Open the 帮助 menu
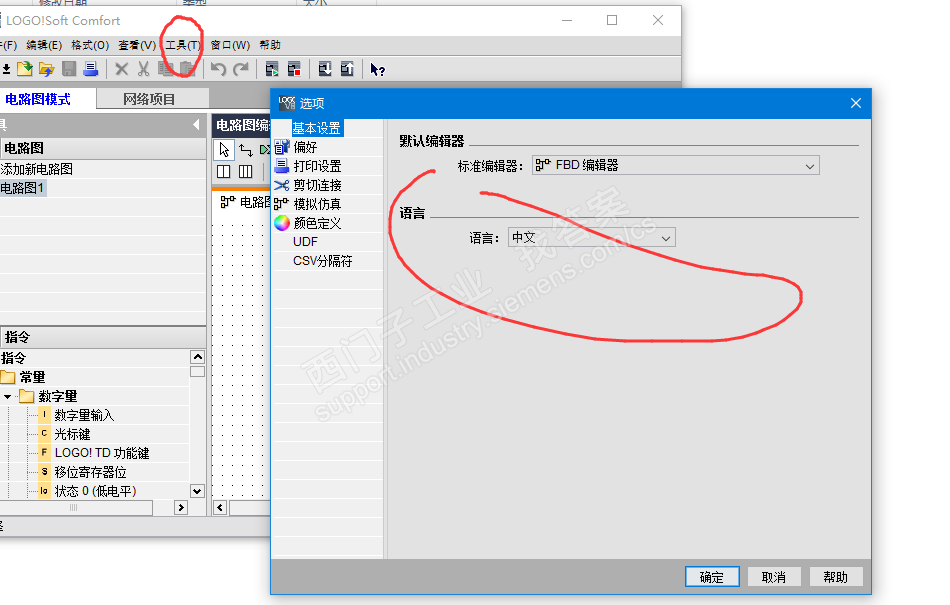 (x=270, y=45)
